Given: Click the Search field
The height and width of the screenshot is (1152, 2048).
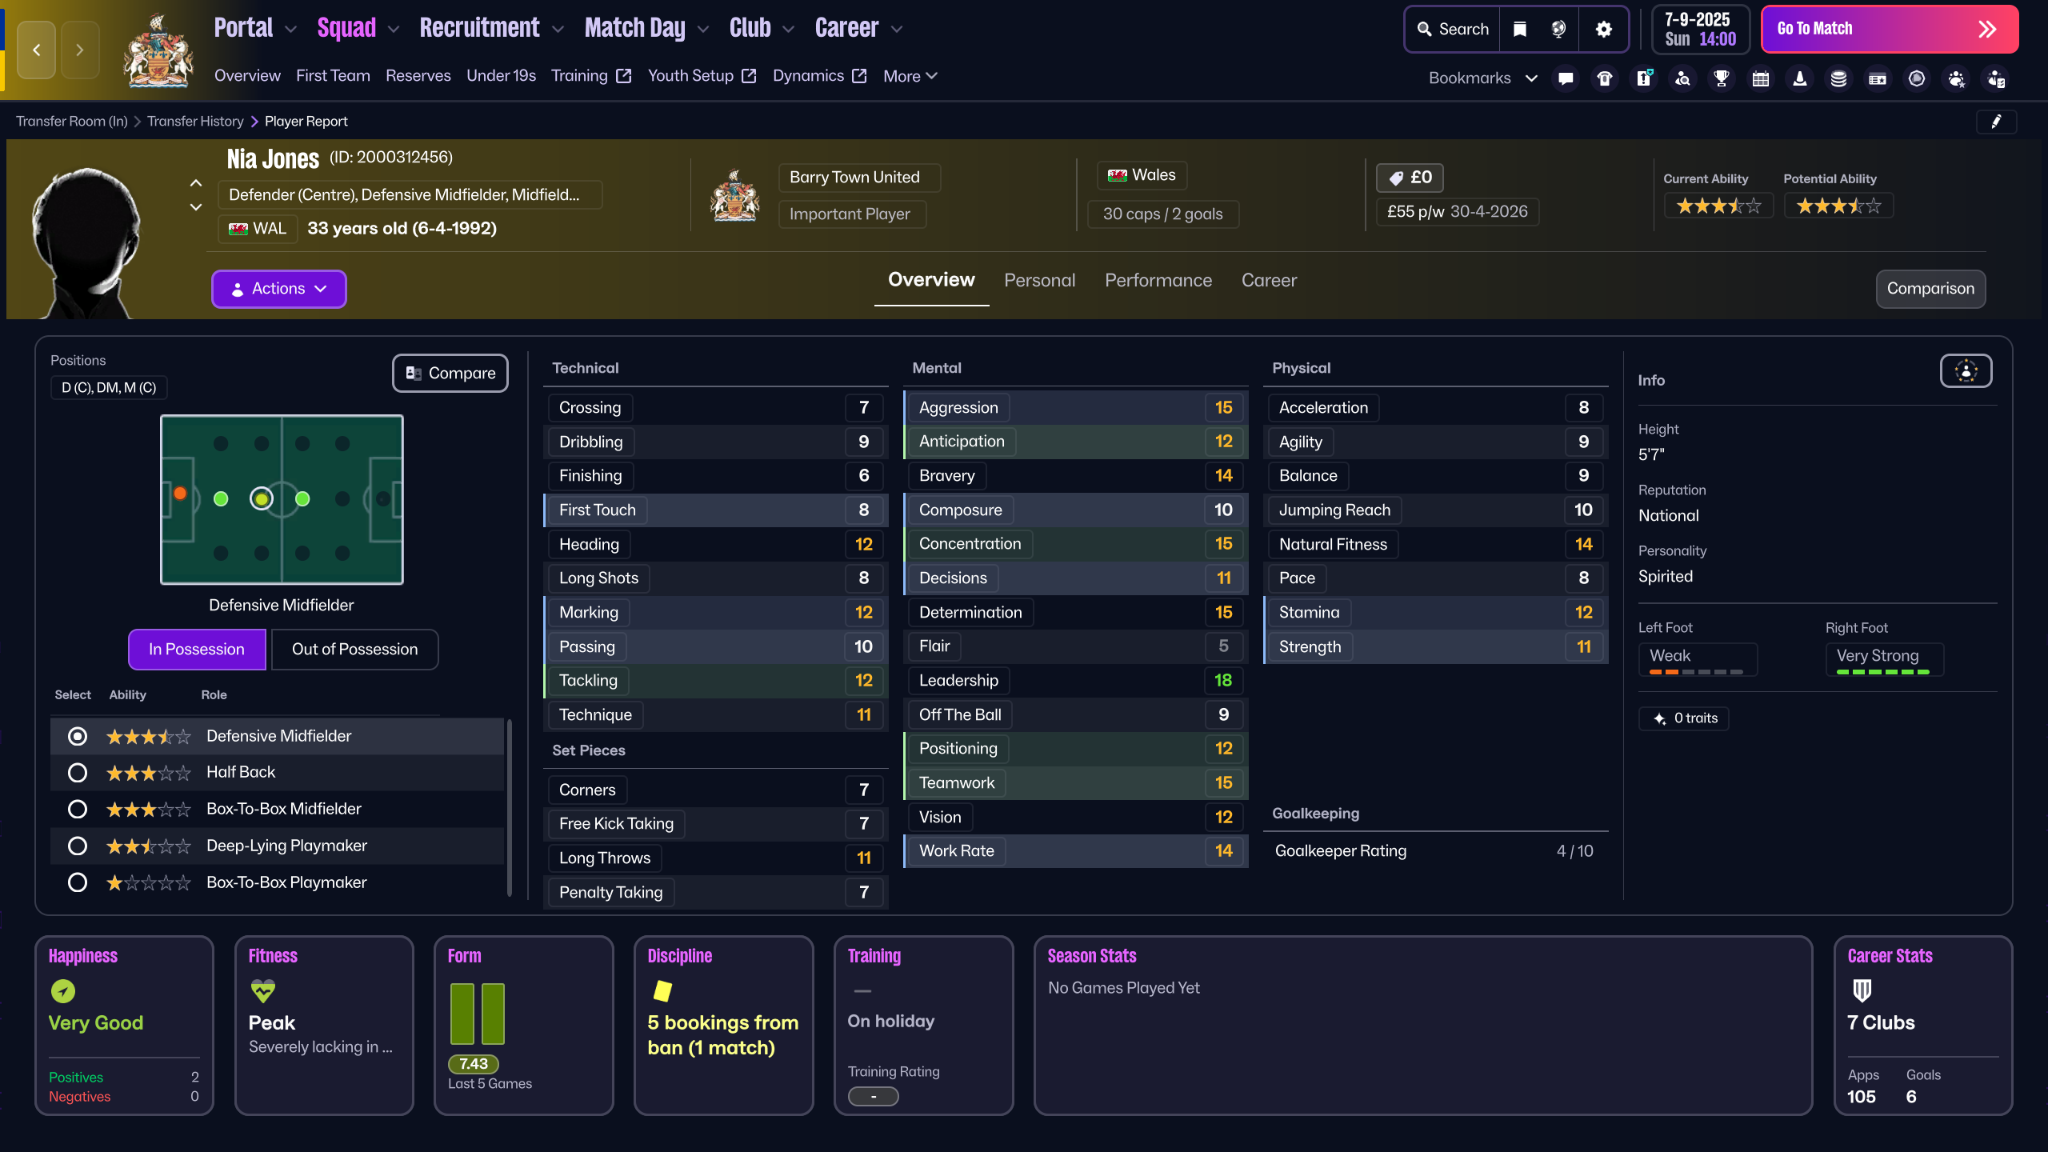Looking at the screenshot, I should pyautogui.click(x=1453, y=29).
